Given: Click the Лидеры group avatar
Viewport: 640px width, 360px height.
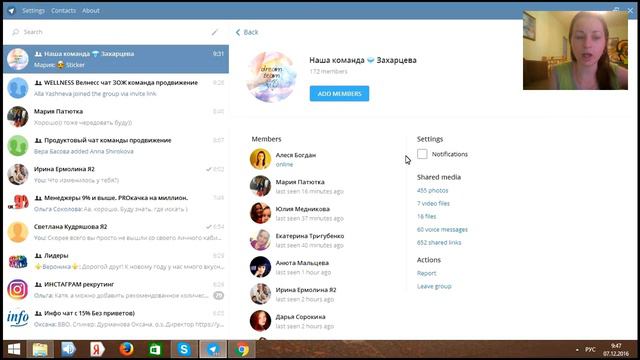Looking at the screenshot, I should [18, 261].
